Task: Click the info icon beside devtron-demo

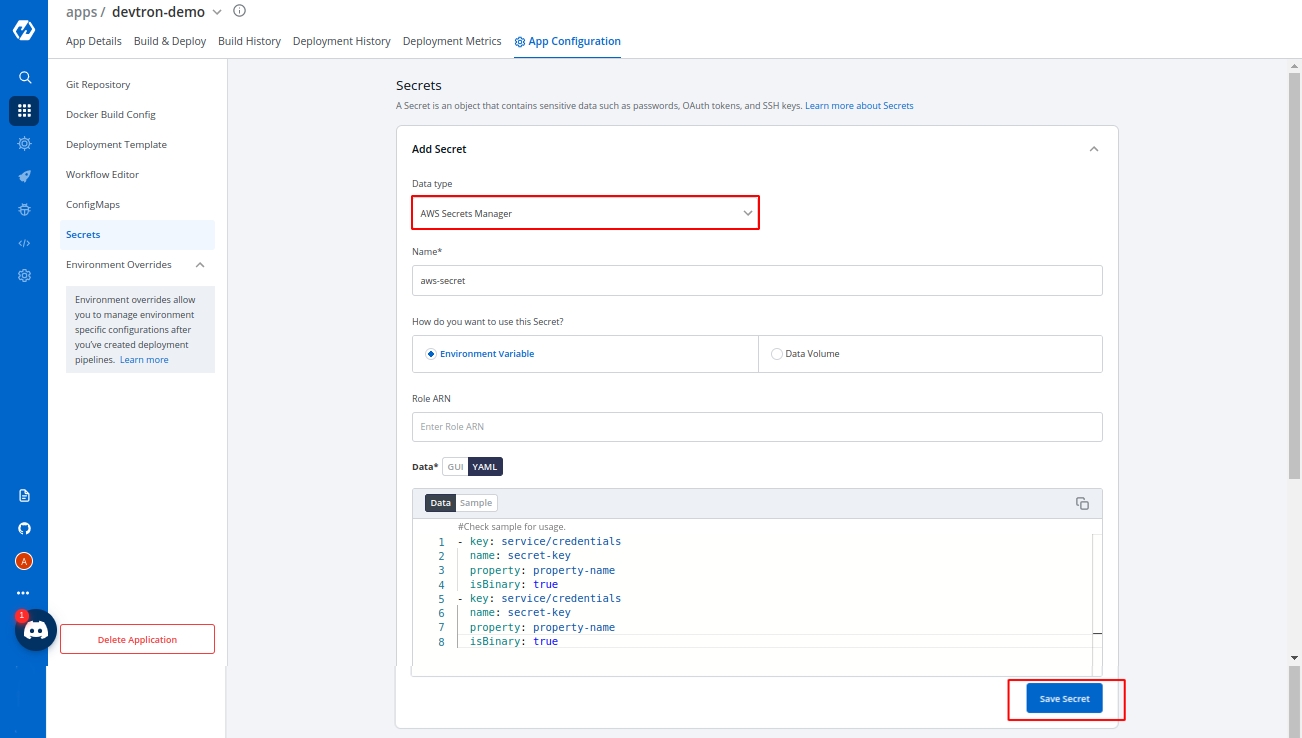Action: pos(239,11)
